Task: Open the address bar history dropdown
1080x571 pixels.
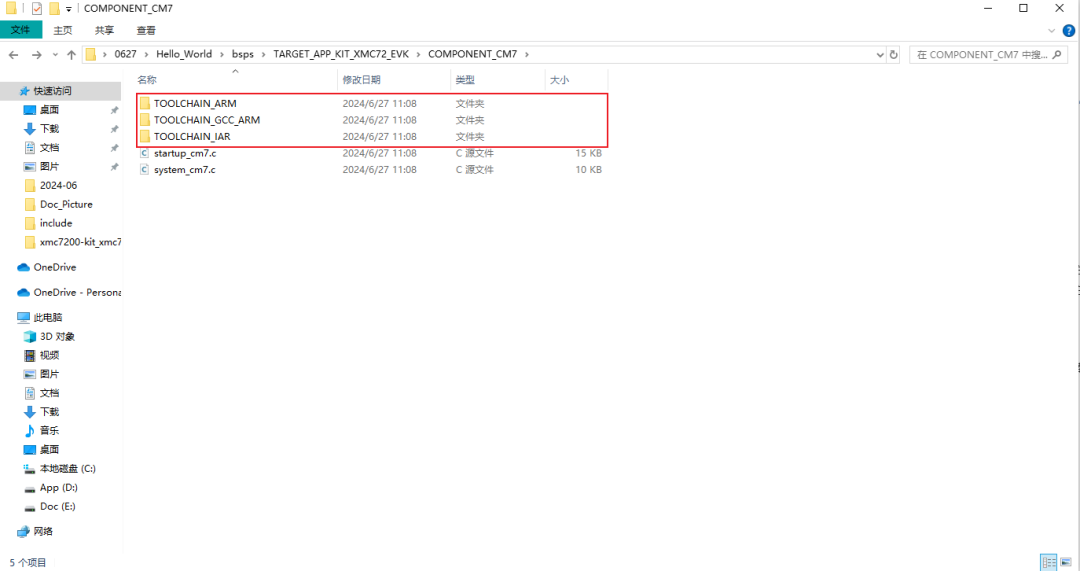Action: [878, 54]
